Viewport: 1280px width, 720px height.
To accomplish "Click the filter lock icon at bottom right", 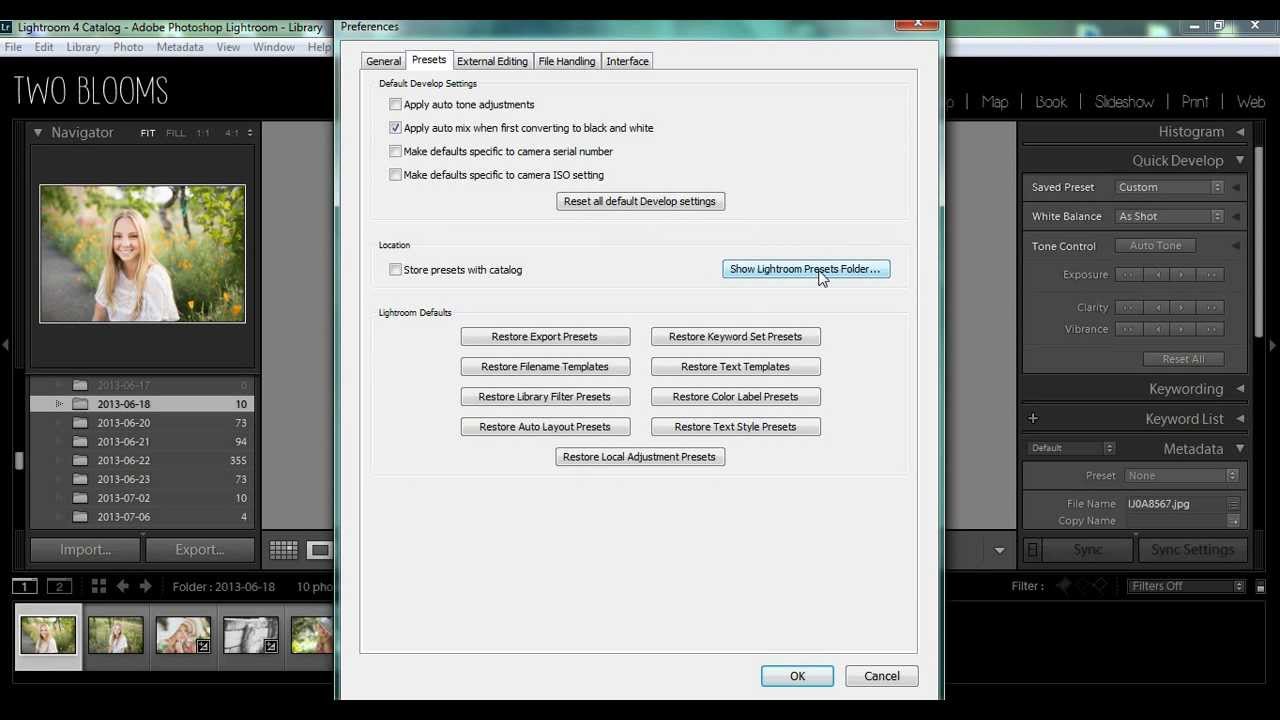I will (1261, 586).
